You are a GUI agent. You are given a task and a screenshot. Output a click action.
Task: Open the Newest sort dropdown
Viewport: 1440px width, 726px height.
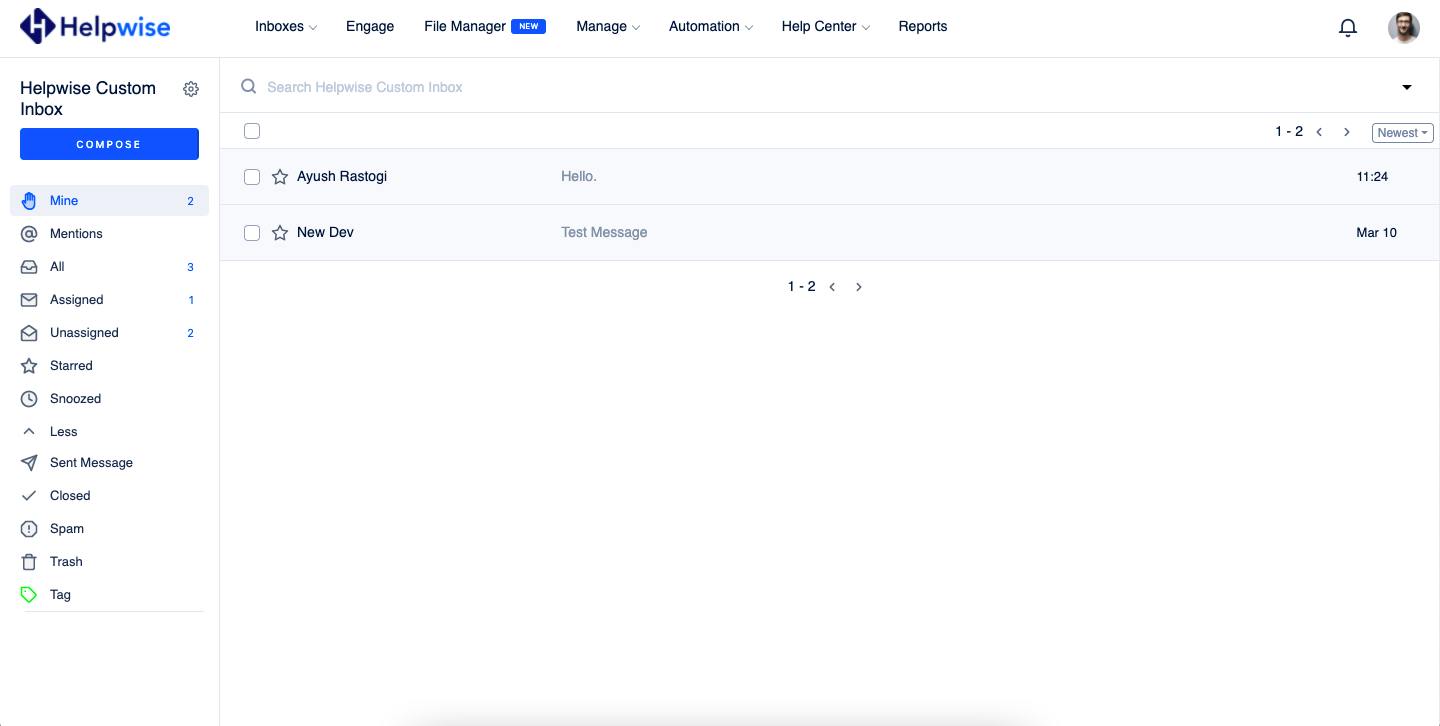click(1402, 132)
